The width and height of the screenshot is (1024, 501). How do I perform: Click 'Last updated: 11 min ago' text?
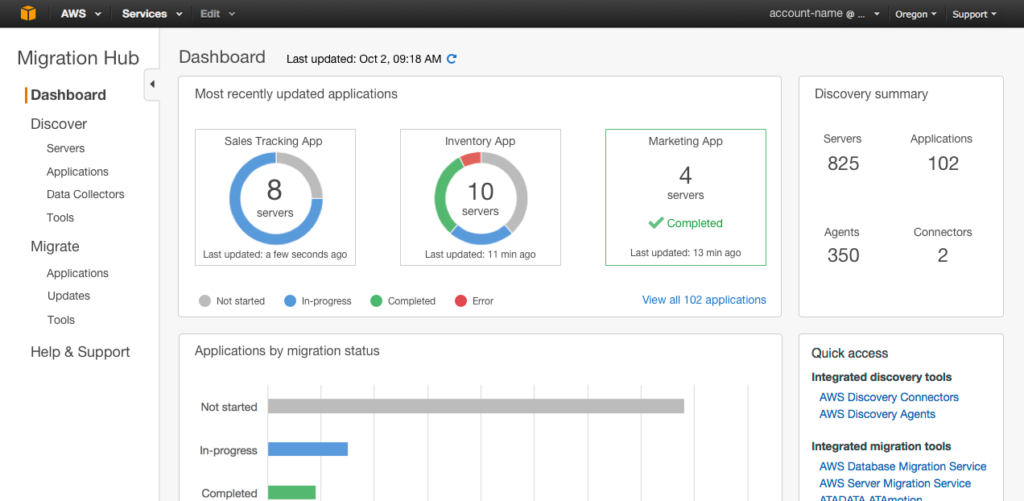coord(480,254)
